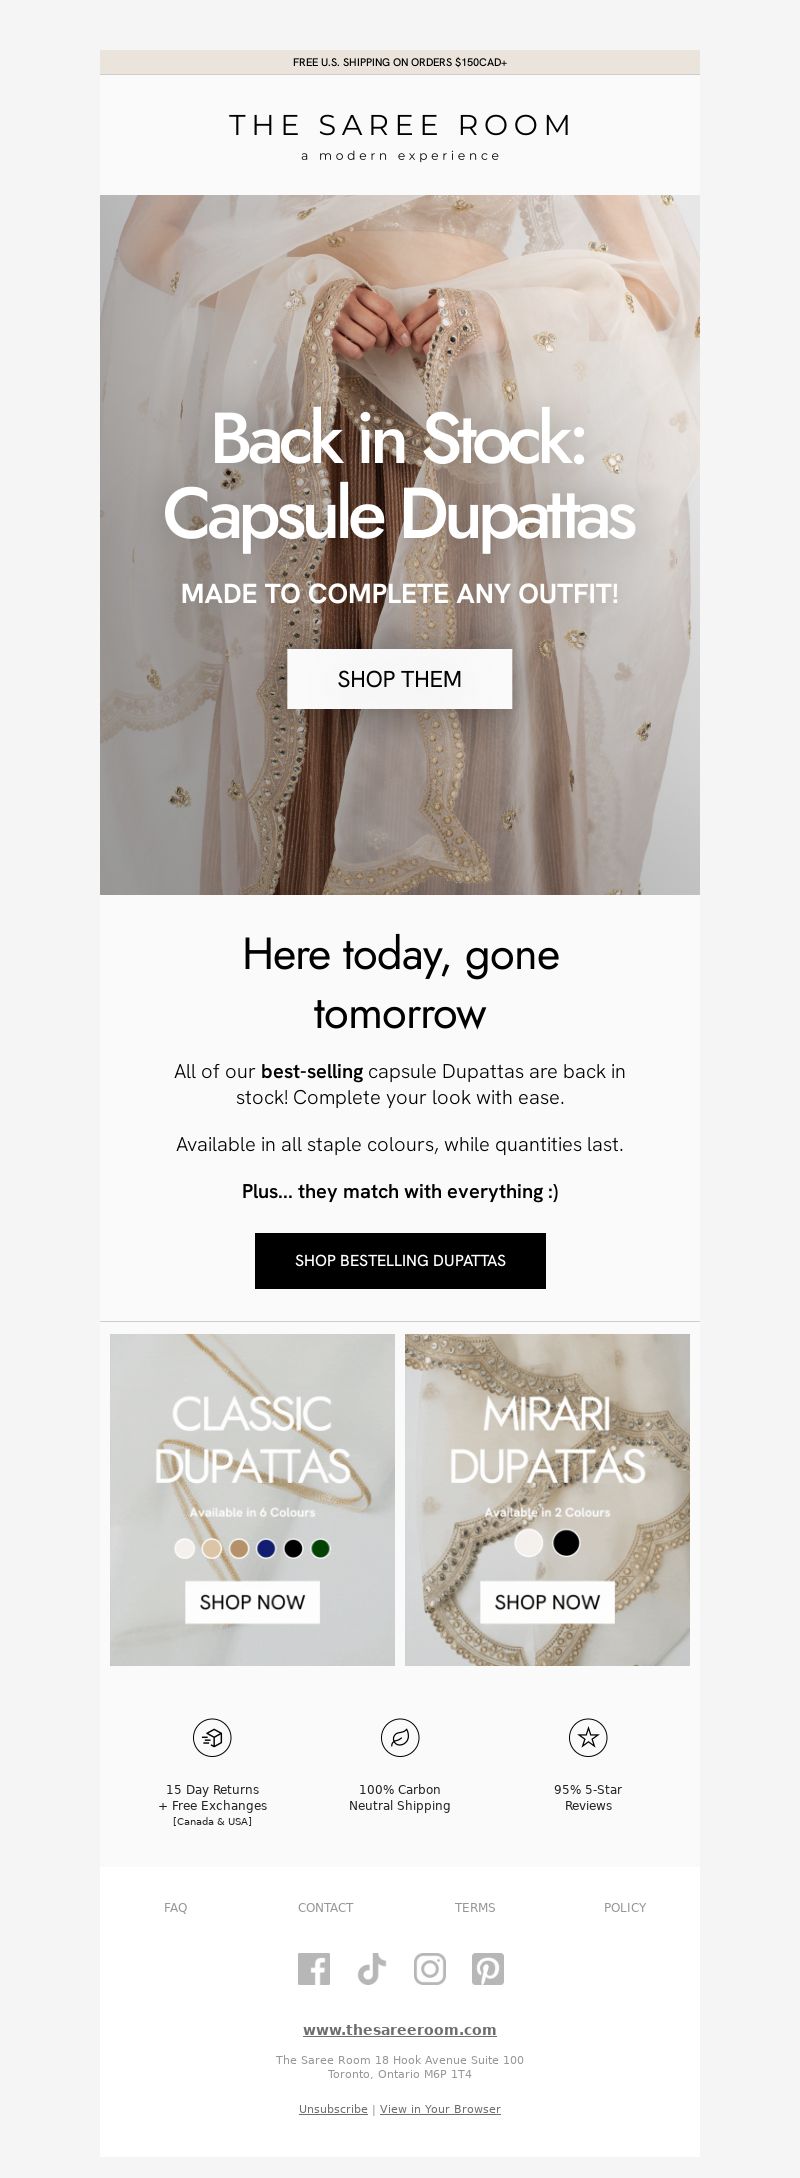Open the TikTok social icon
Viewport: 800px width, 2178px height.
point(372,1969)
